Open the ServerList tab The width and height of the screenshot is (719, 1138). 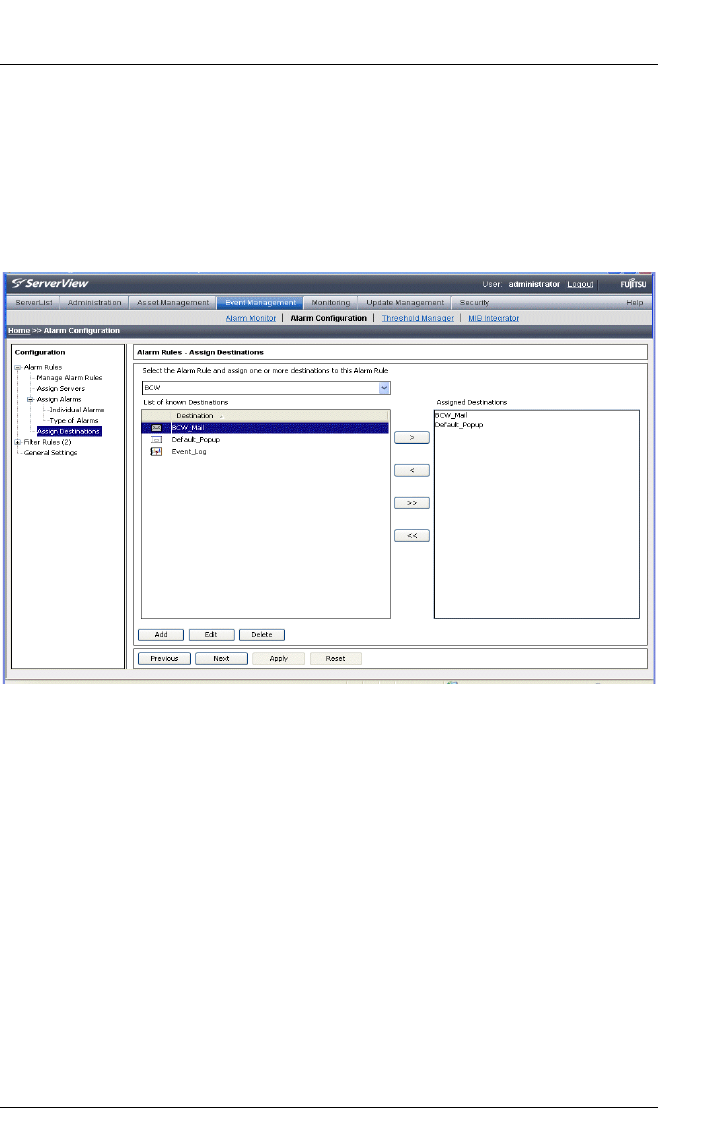click(34, 303)
